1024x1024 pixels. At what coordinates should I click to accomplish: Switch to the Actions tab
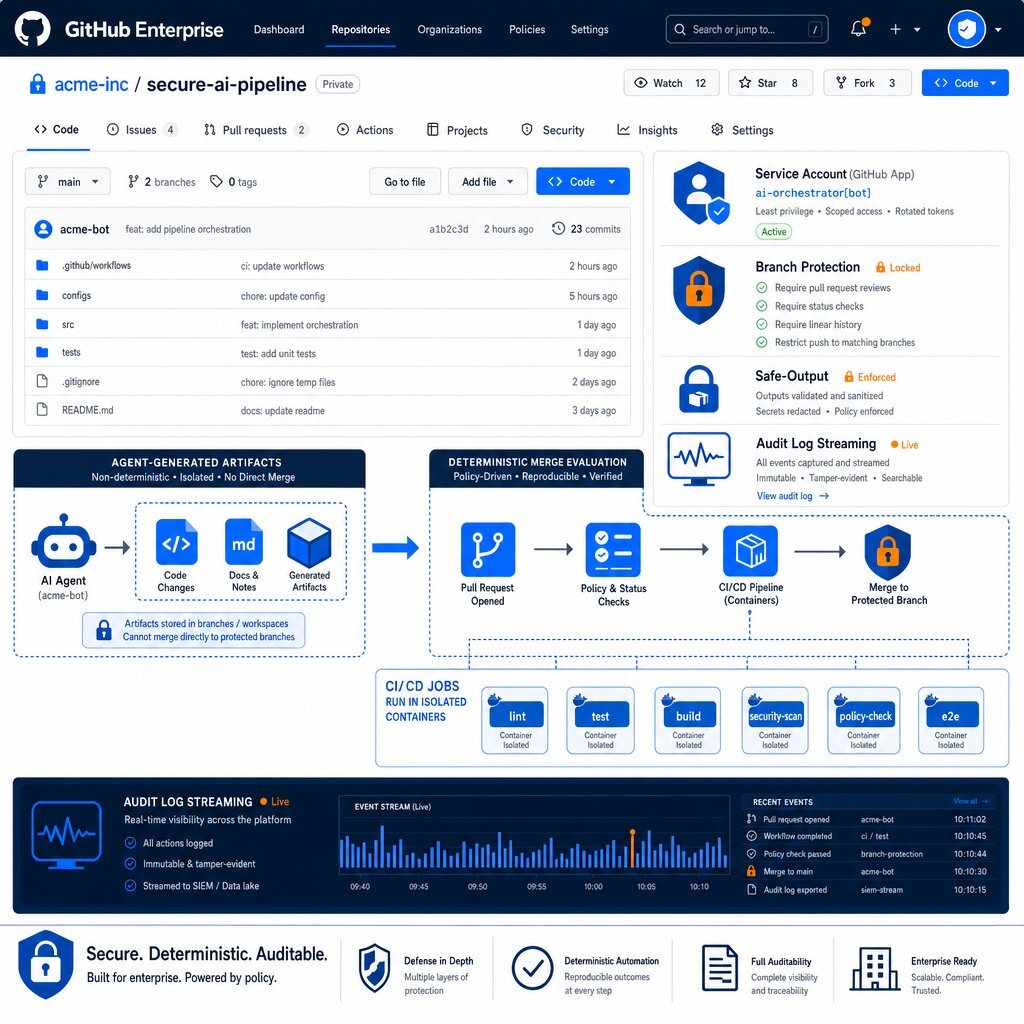(x=365, y=130)
